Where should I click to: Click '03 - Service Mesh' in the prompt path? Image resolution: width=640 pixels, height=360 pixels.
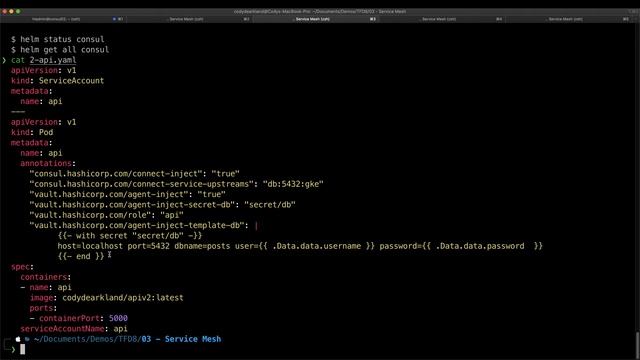(x=181, y=339)
